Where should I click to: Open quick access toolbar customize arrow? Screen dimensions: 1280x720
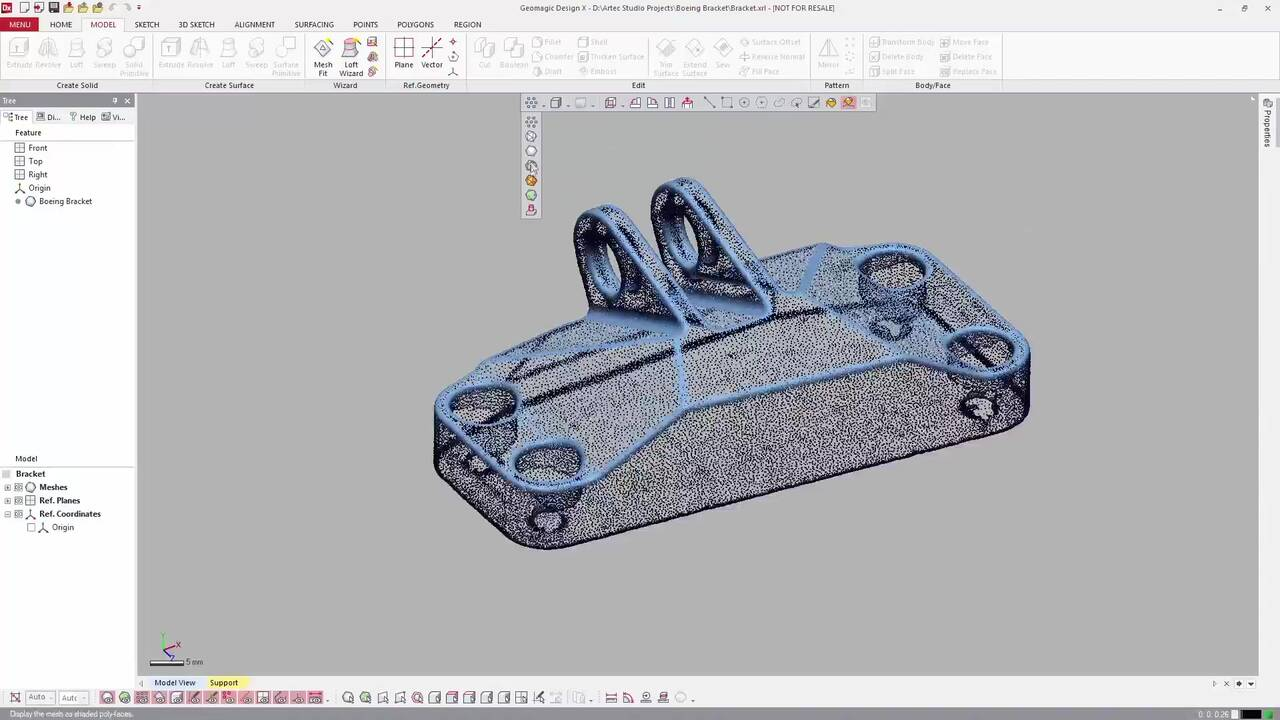point(139,7)
